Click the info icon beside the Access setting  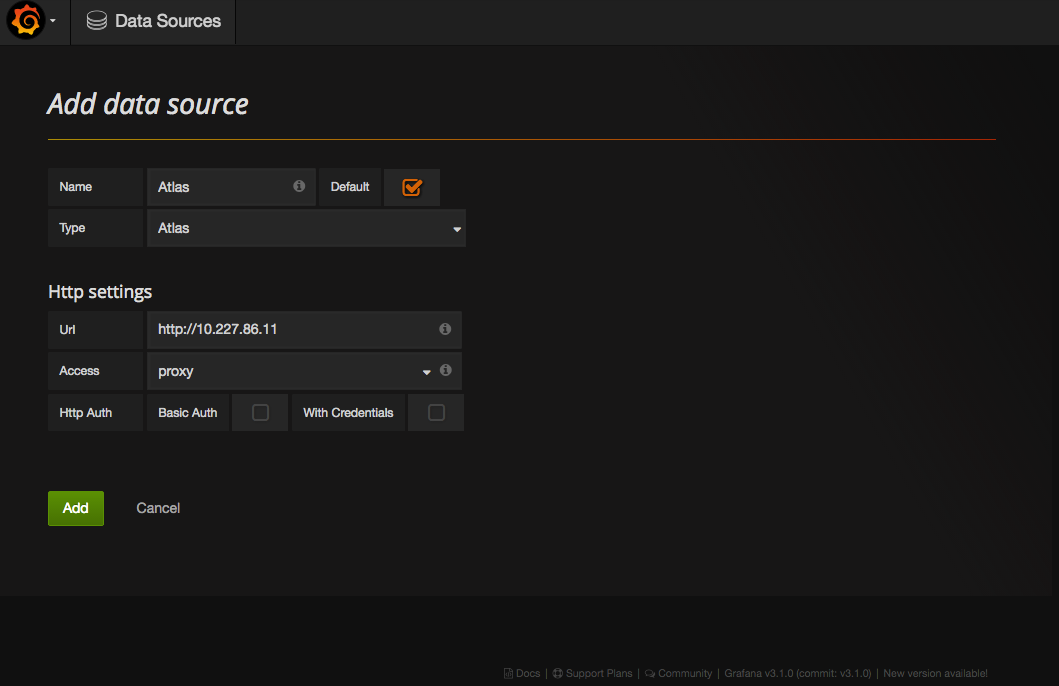(x=445, y=370)
